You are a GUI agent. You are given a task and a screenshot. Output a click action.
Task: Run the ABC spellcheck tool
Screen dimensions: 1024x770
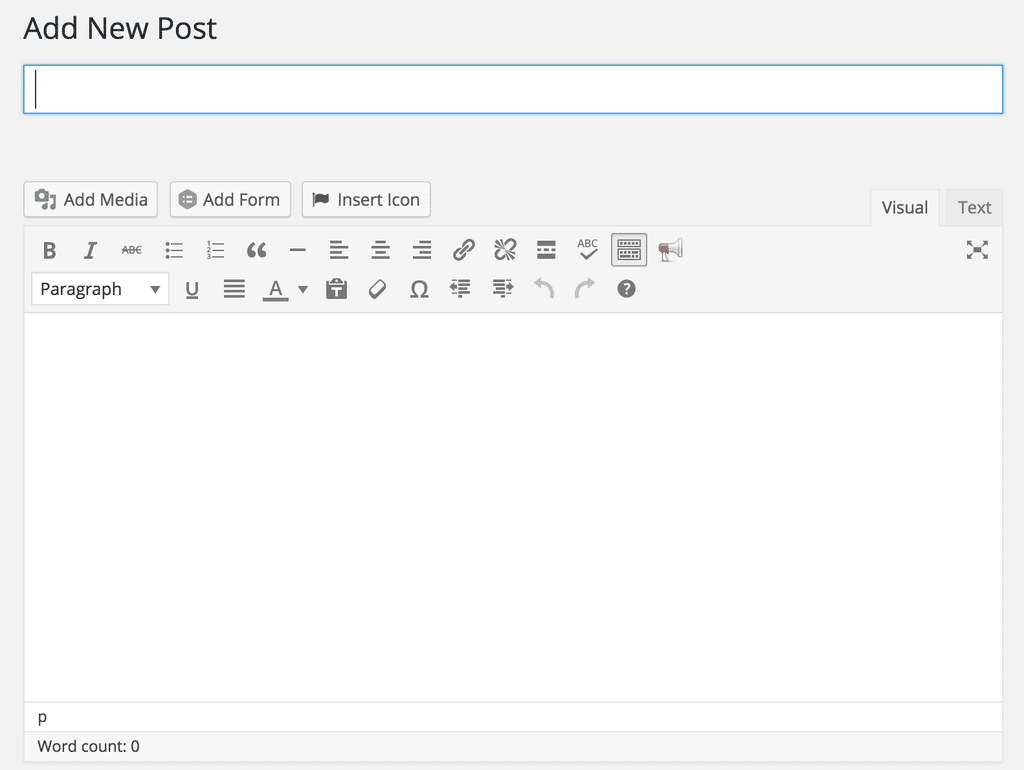(x=587, y=249)
